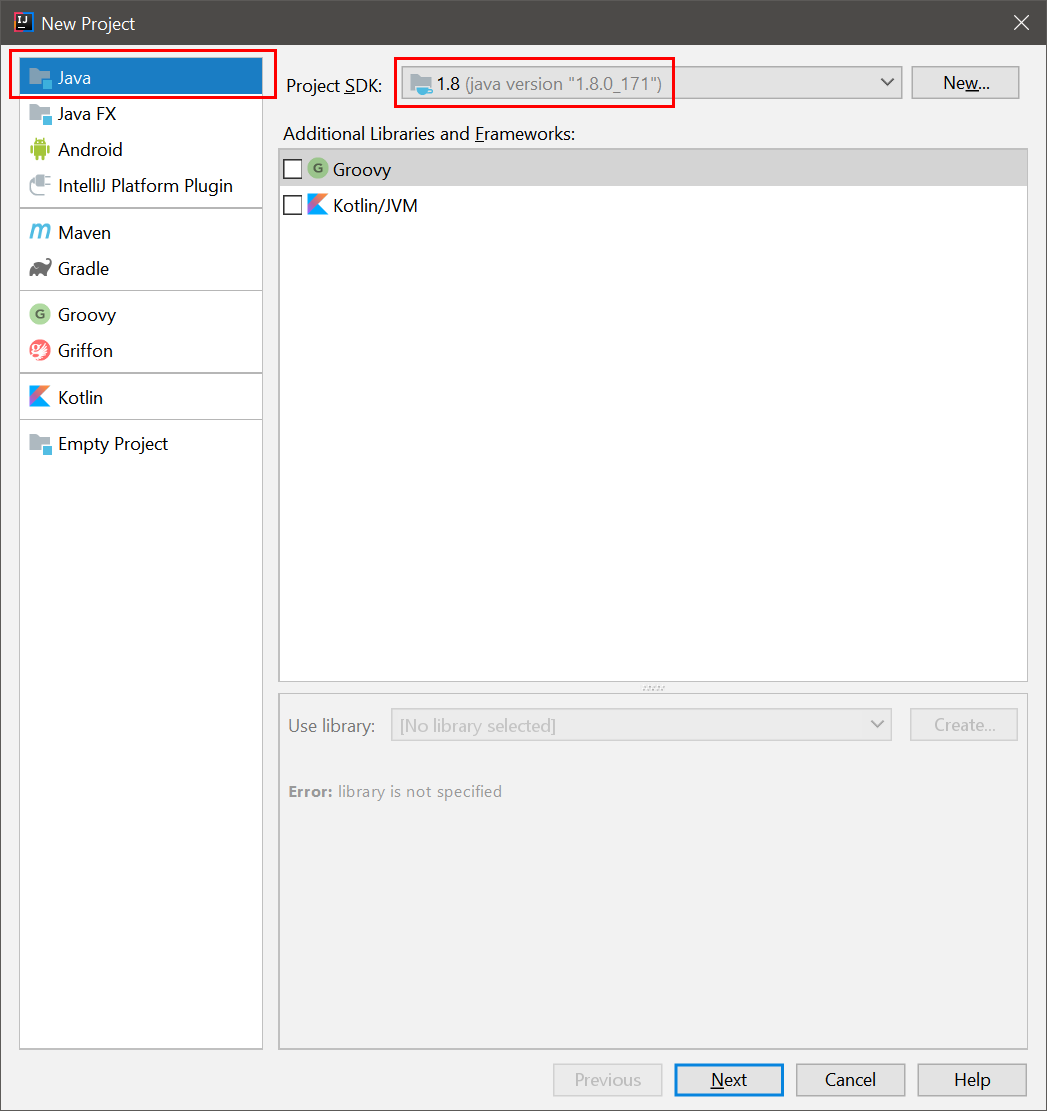Click the 'Project SDK:' label

tap(334, 86)
